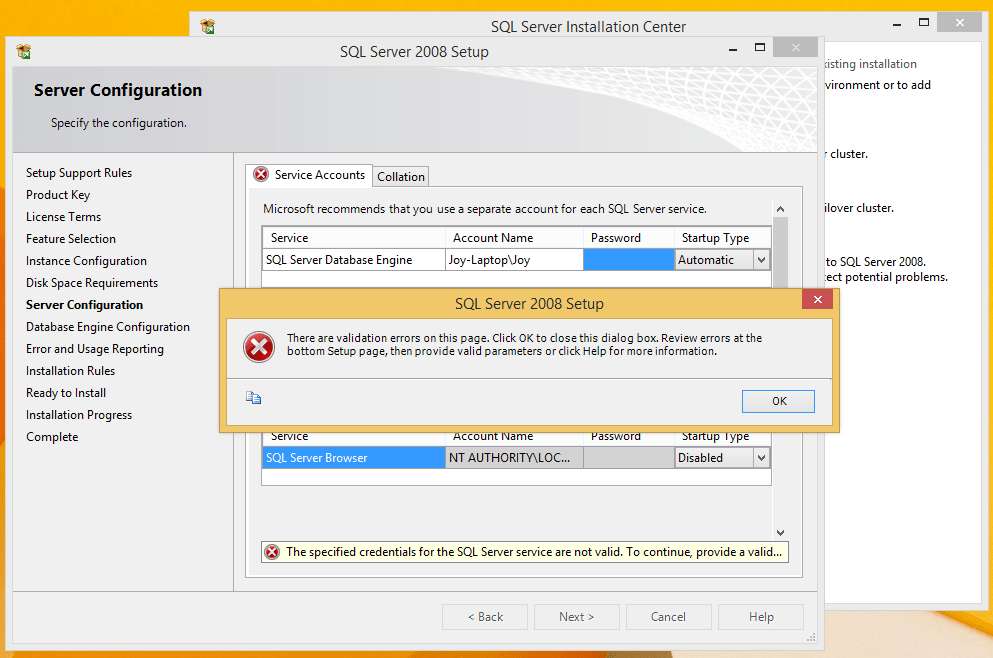
Task: Open Help for setup
Action: click(761, 617)
